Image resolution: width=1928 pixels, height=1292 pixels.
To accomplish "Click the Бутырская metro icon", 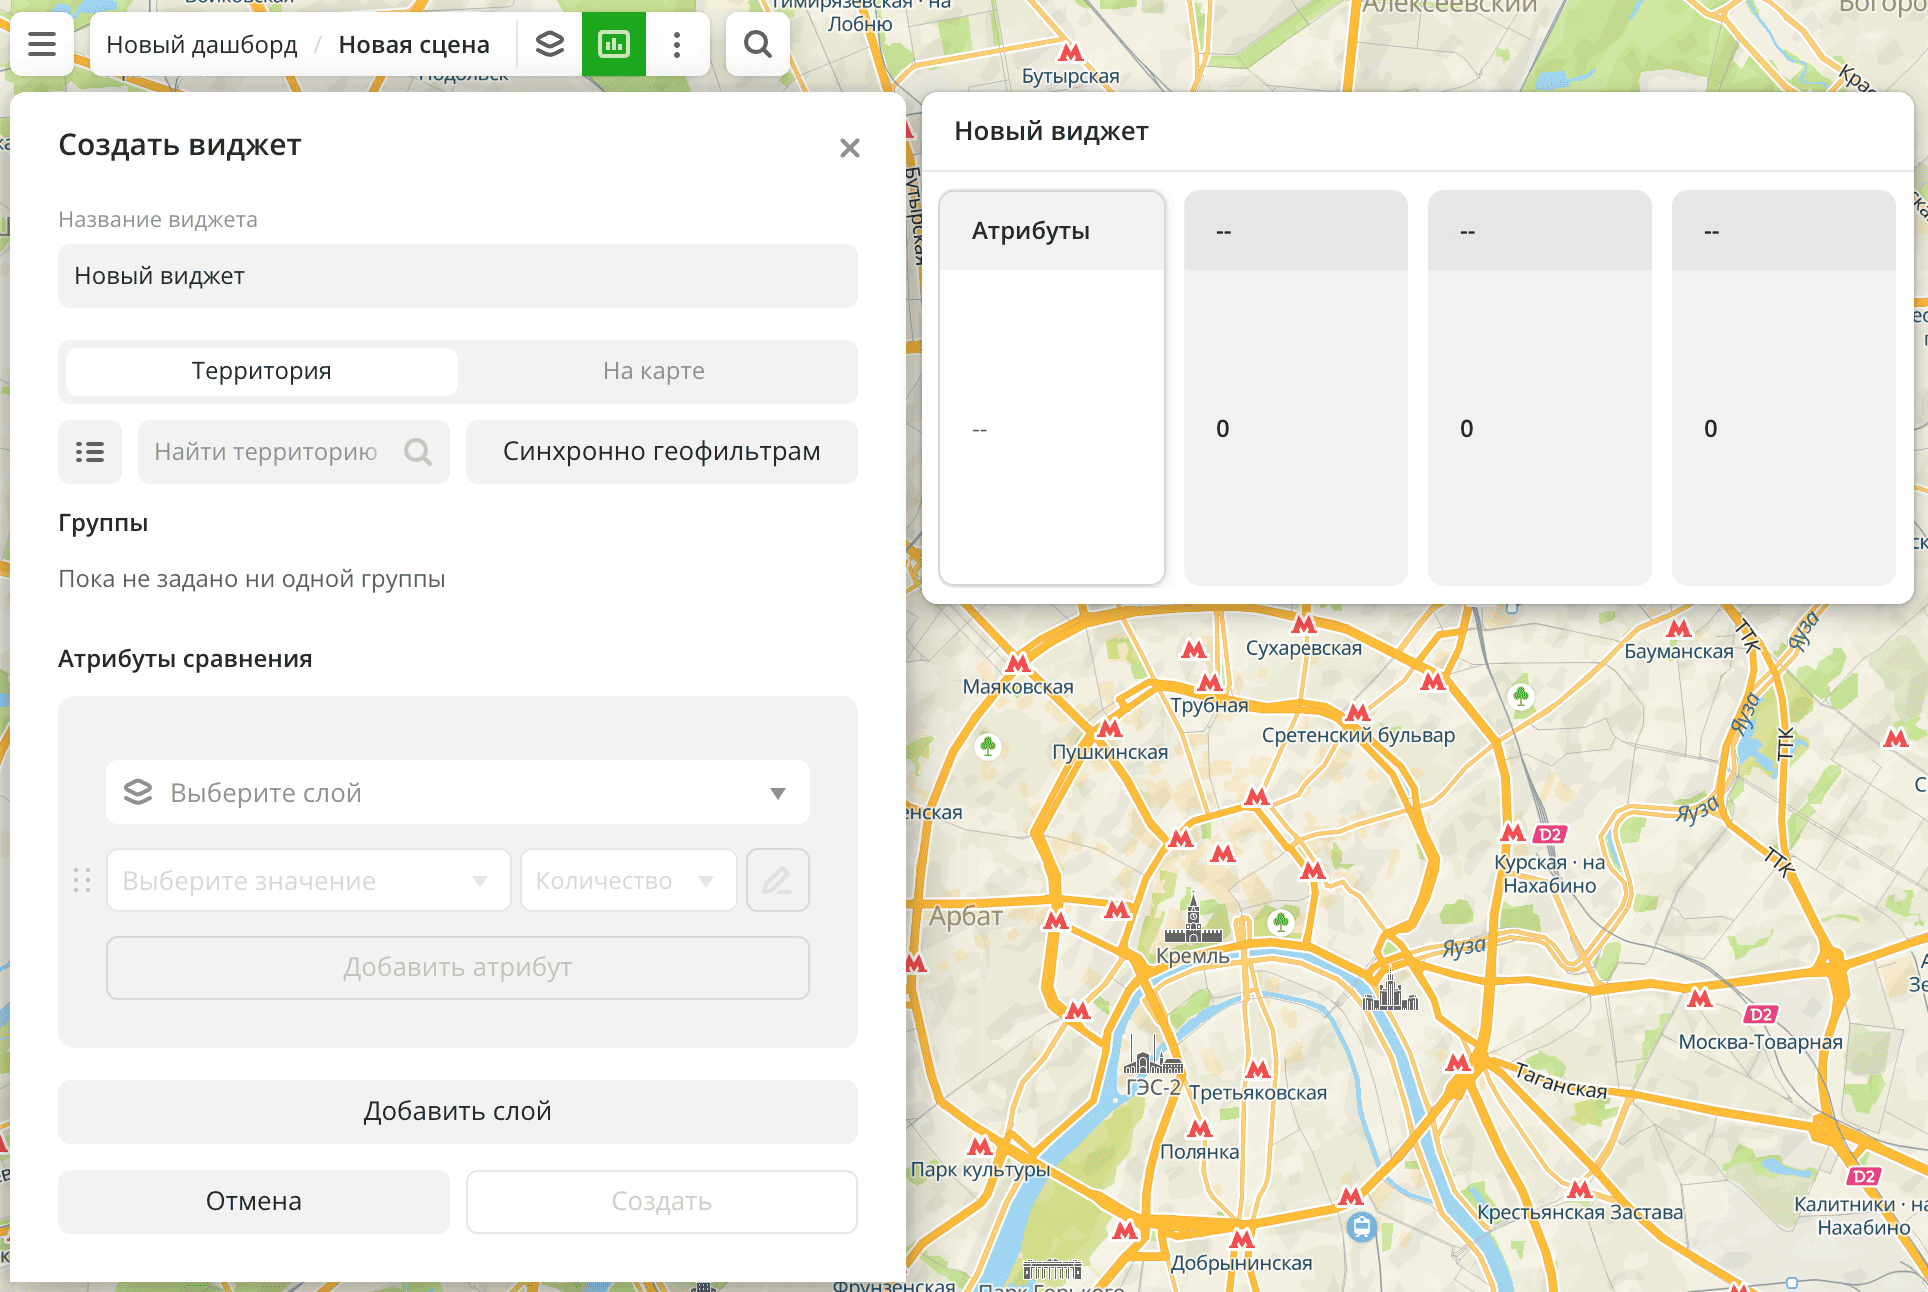I will click(x=1071, y=52).
